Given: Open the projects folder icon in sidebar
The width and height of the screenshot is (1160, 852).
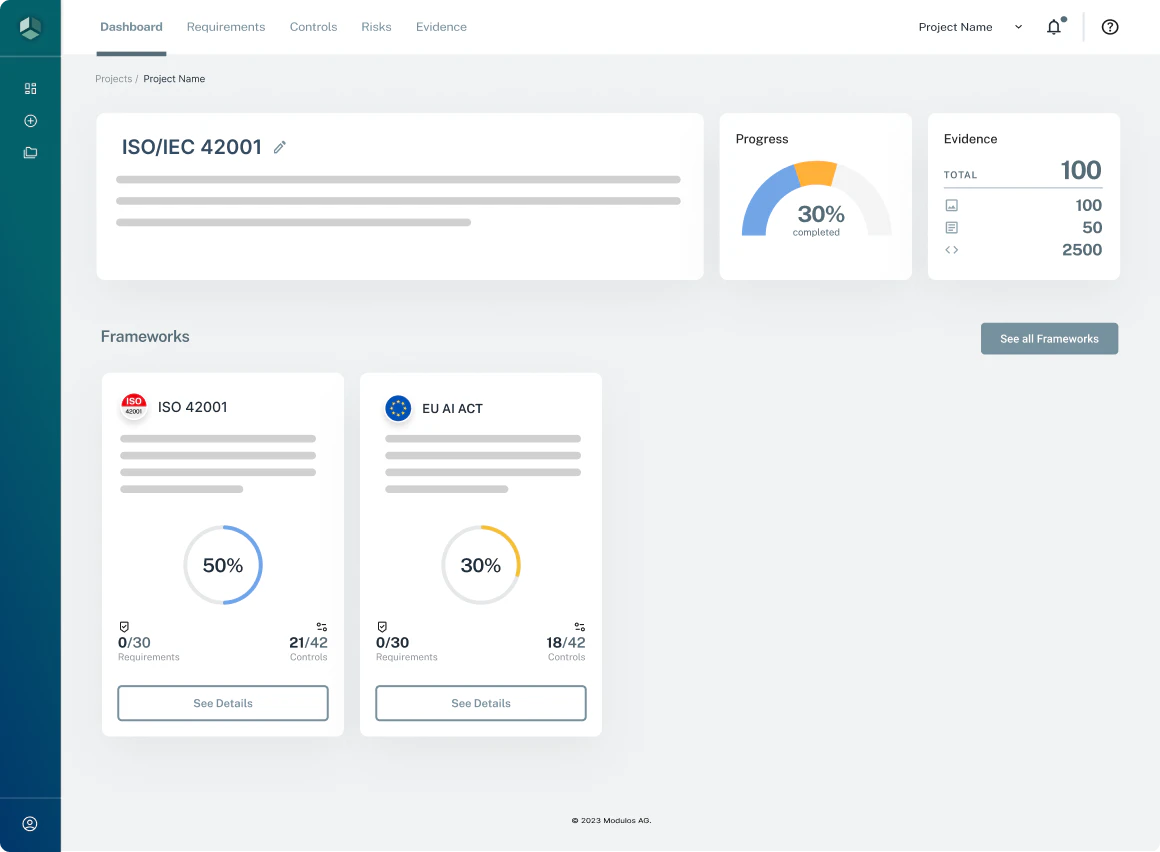Looking at the screenshot, I should pyautogui.click(x=30, y=152).
